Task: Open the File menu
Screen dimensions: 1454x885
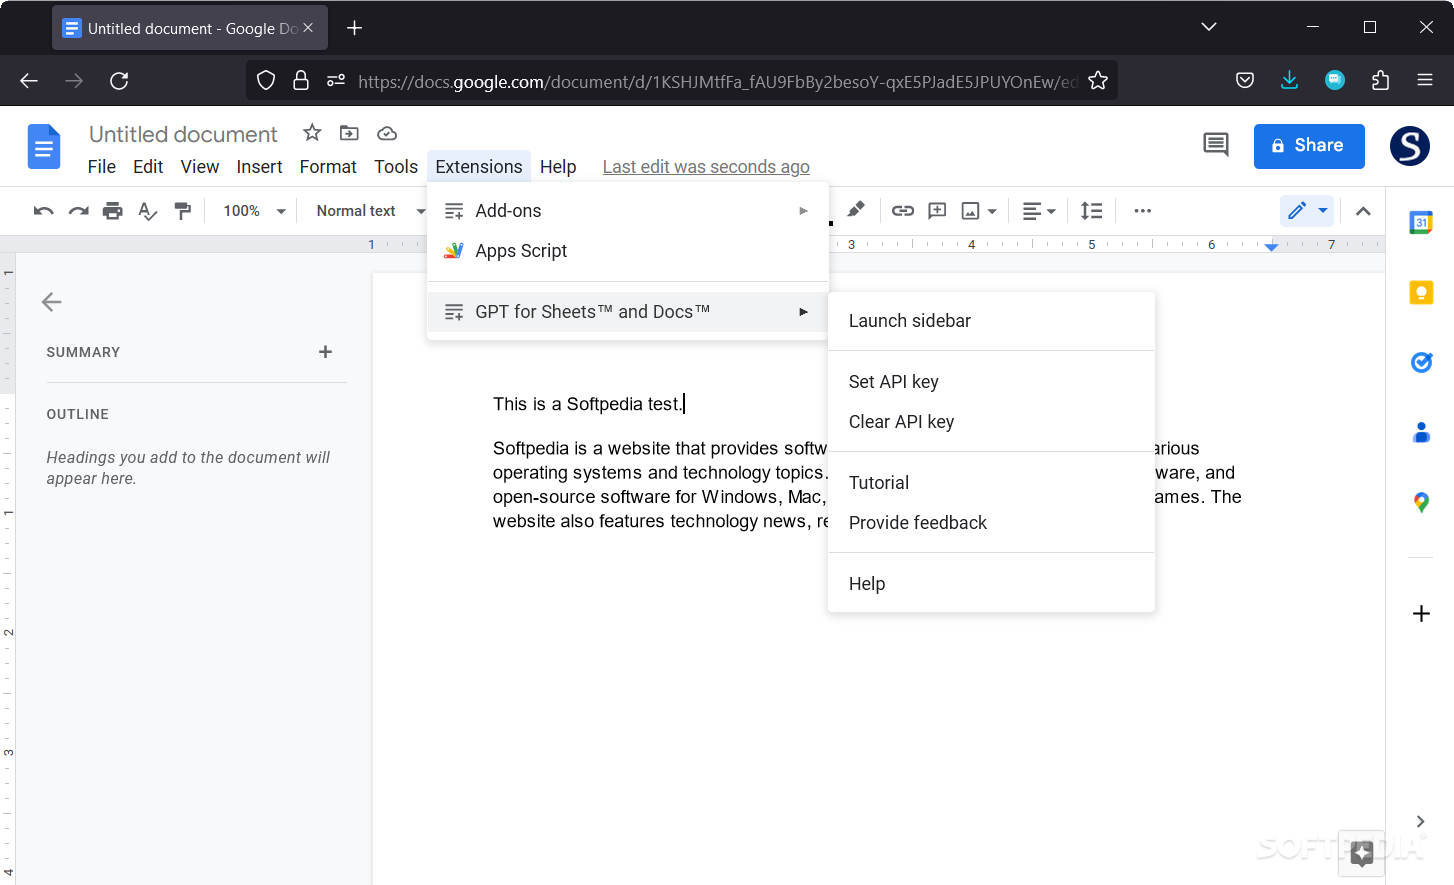Action: tap(102, 167)
